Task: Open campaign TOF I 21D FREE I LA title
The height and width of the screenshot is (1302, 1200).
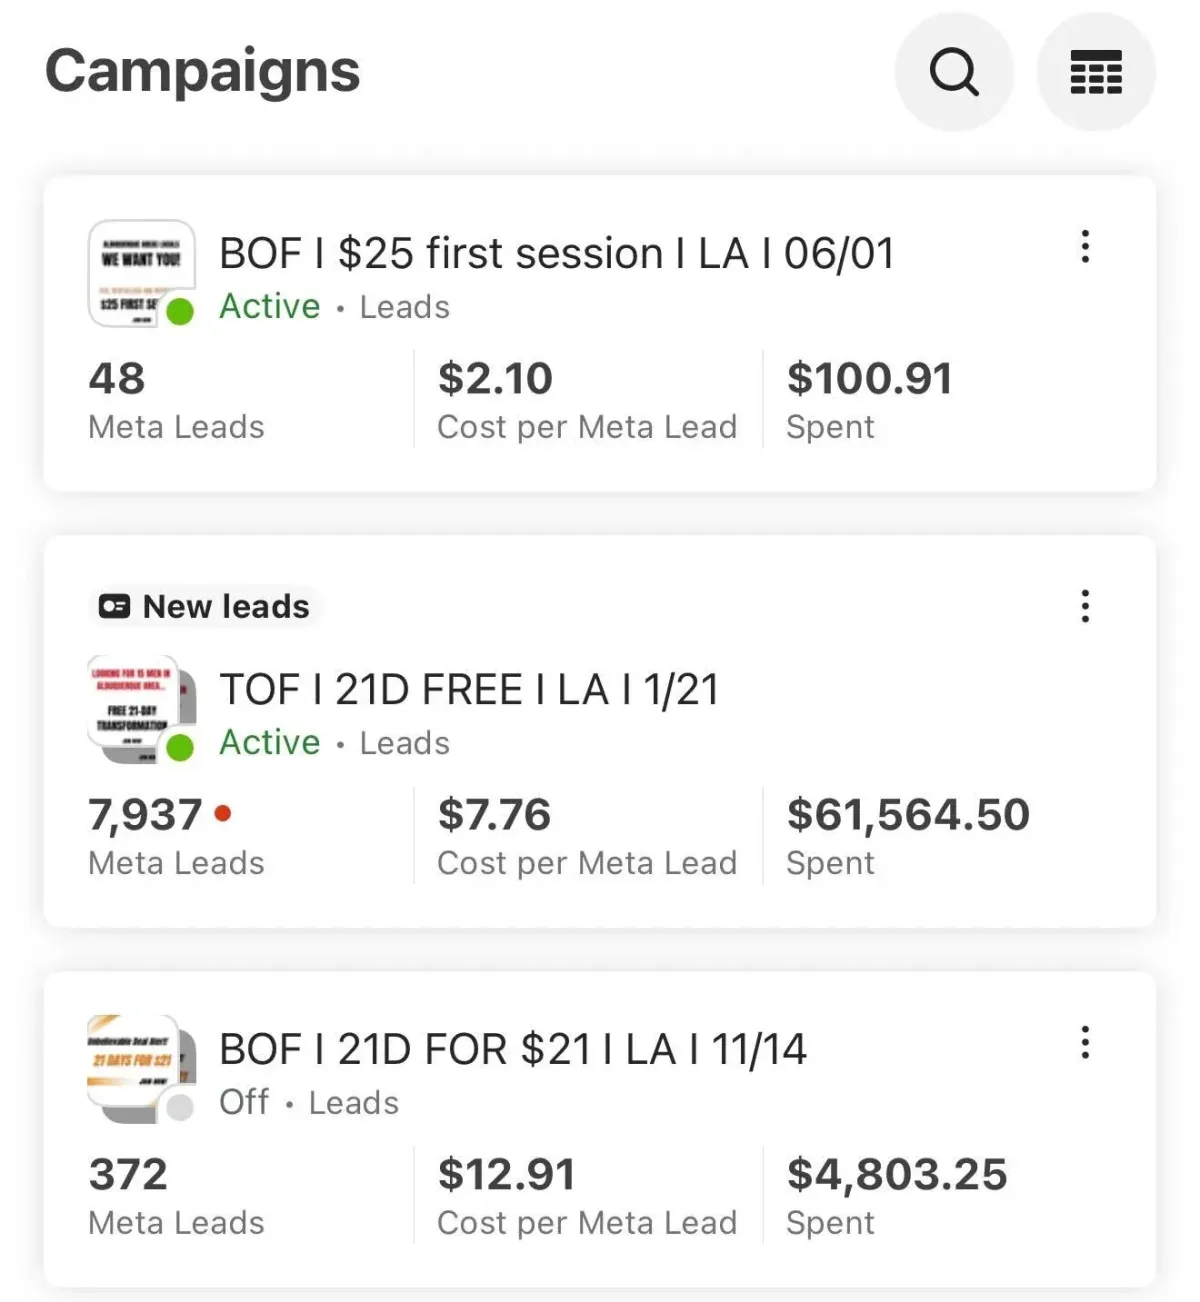Action: point(469,690)
